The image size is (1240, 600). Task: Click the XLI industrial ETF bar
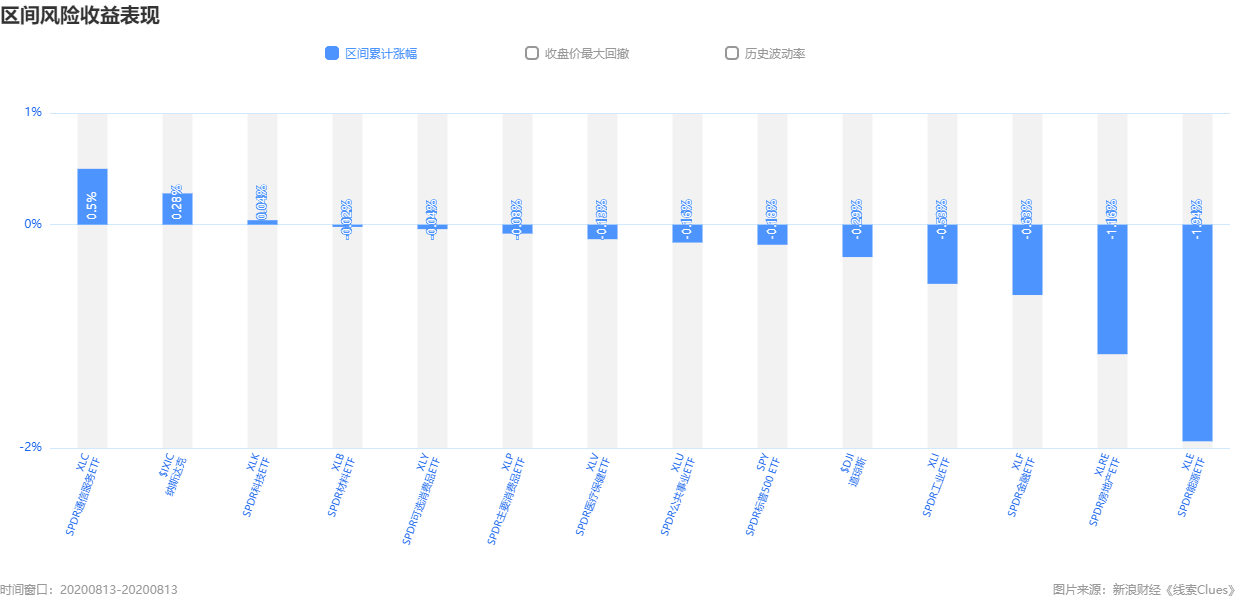click(942, 254)
